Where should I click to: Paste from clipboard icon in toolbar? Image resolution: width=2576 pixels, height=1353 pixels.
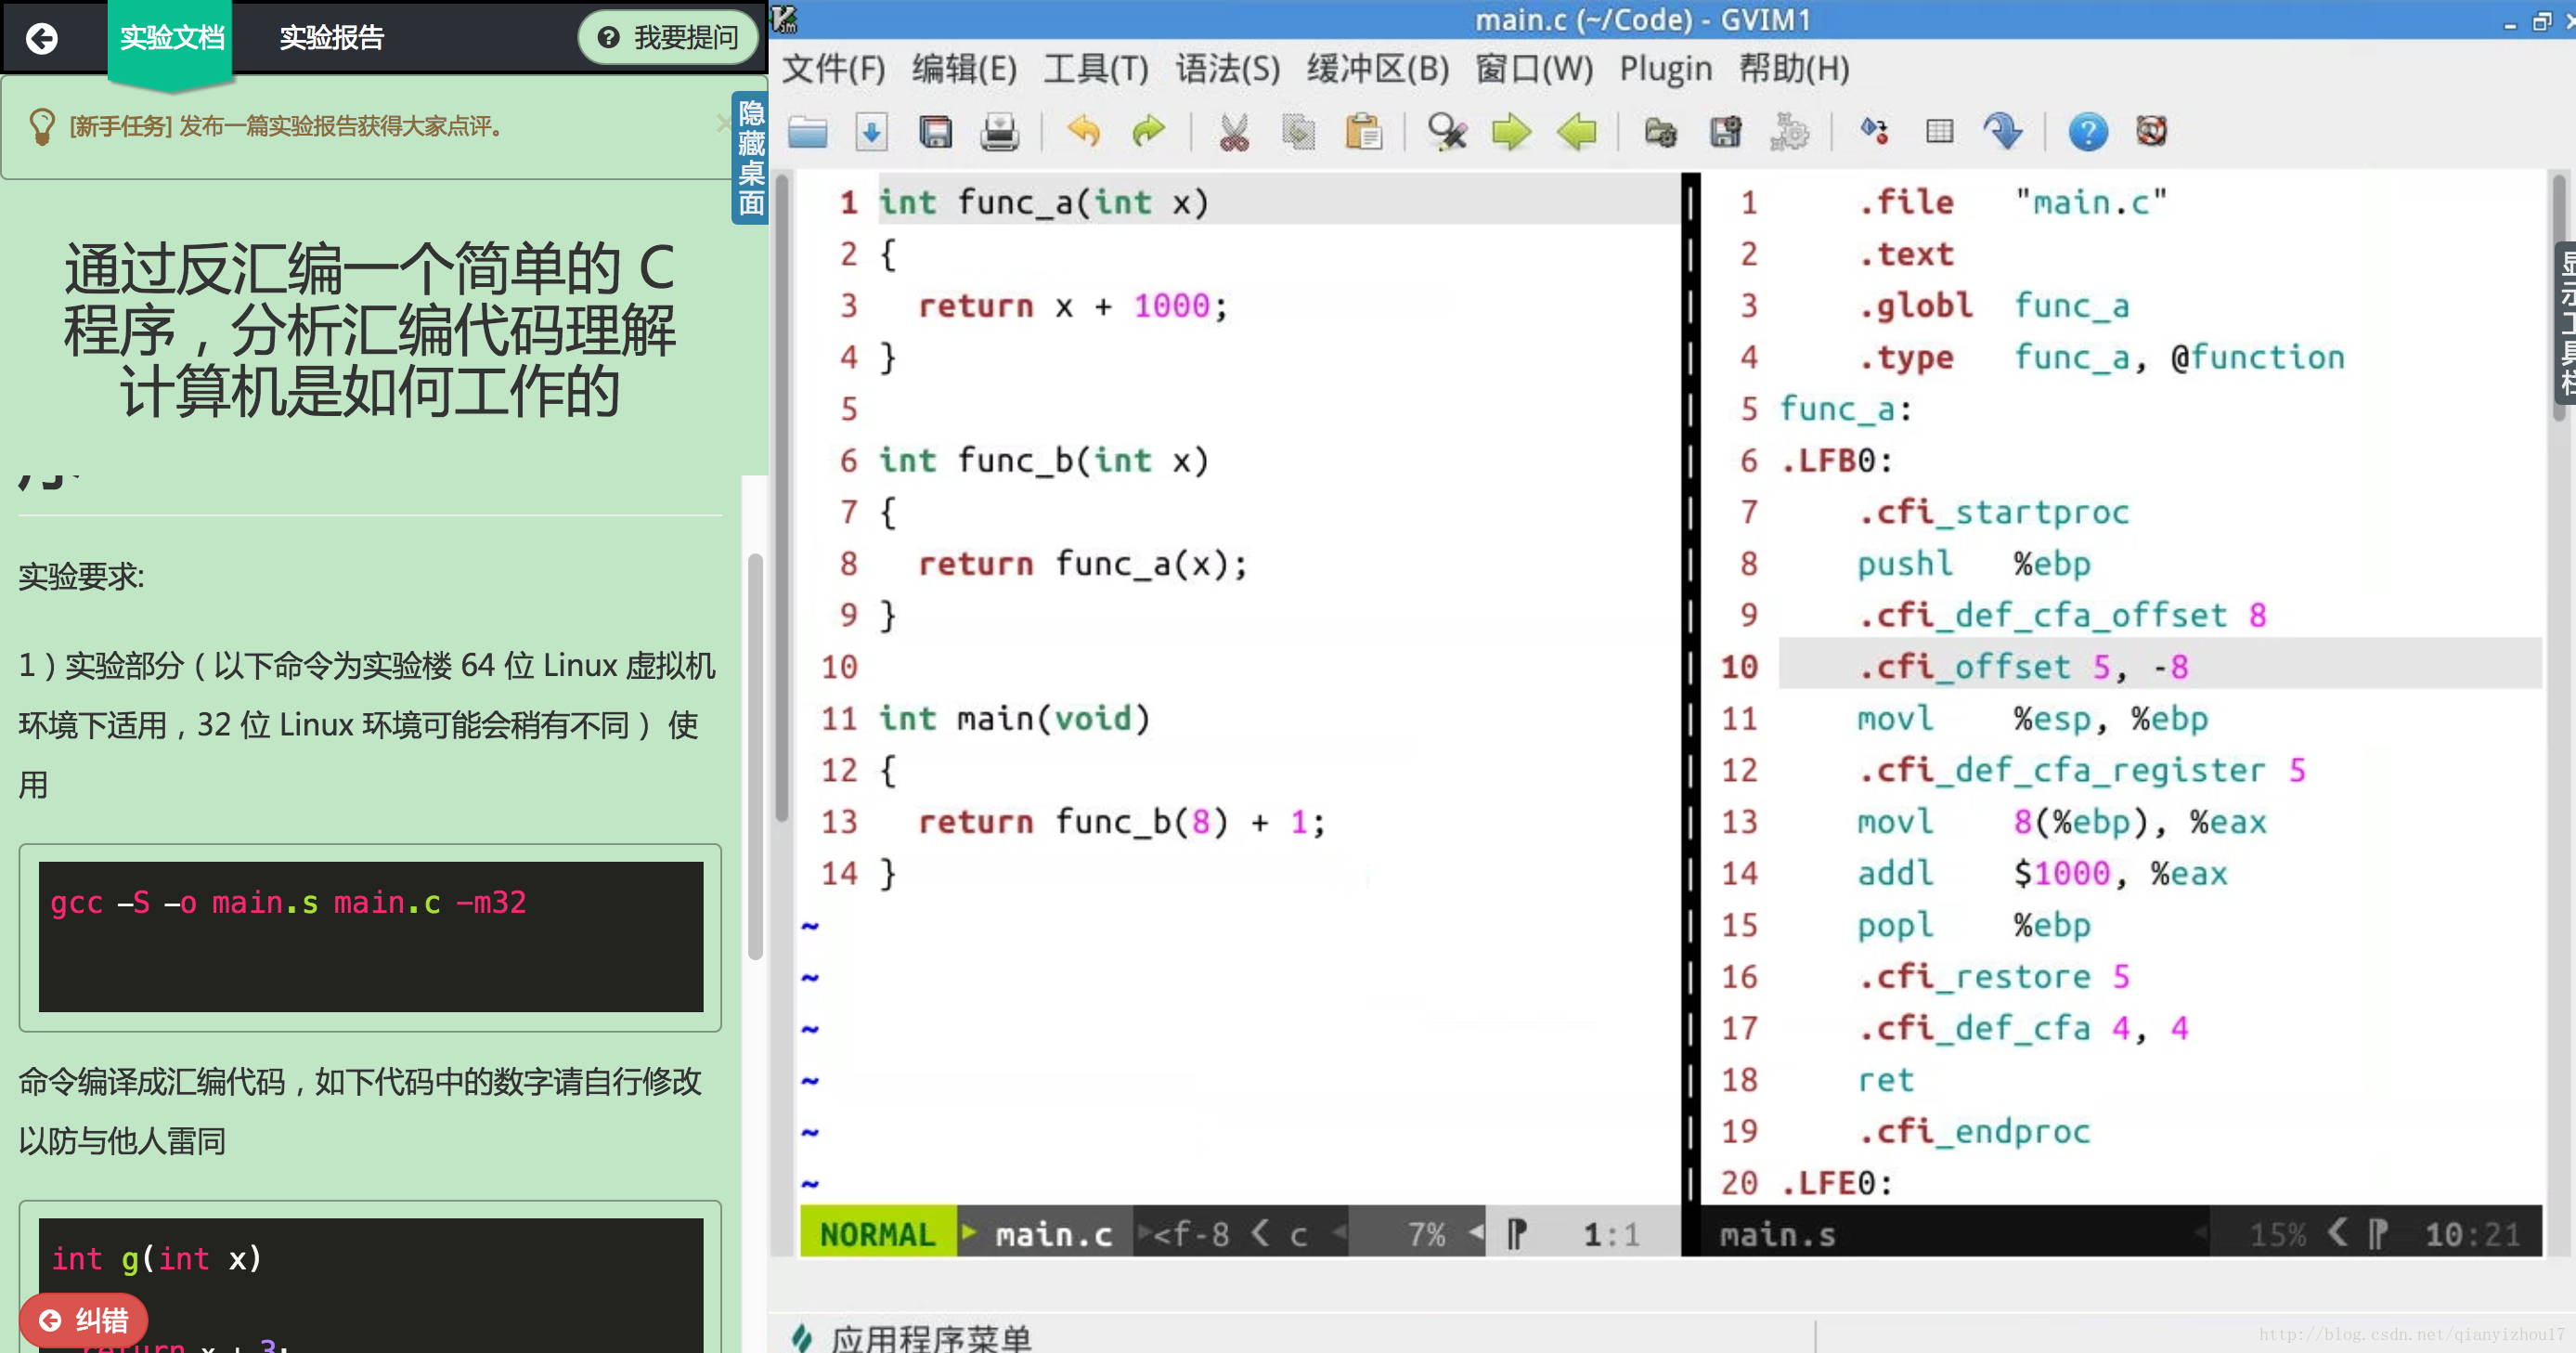coord(1363,132)
